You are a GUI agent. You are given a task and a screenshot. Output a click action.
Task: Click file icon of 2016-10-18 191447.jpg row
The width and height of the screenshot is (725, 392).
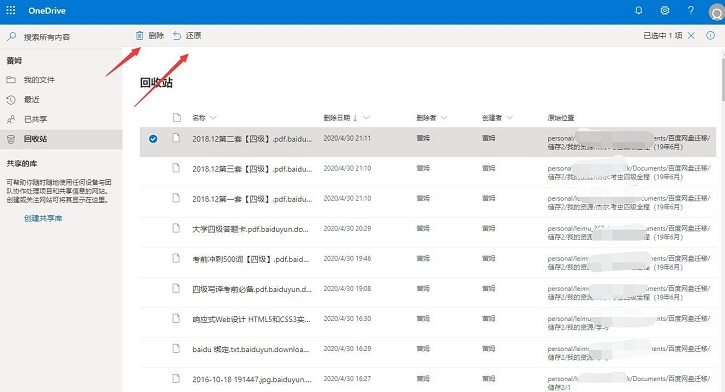coord(176,378)
